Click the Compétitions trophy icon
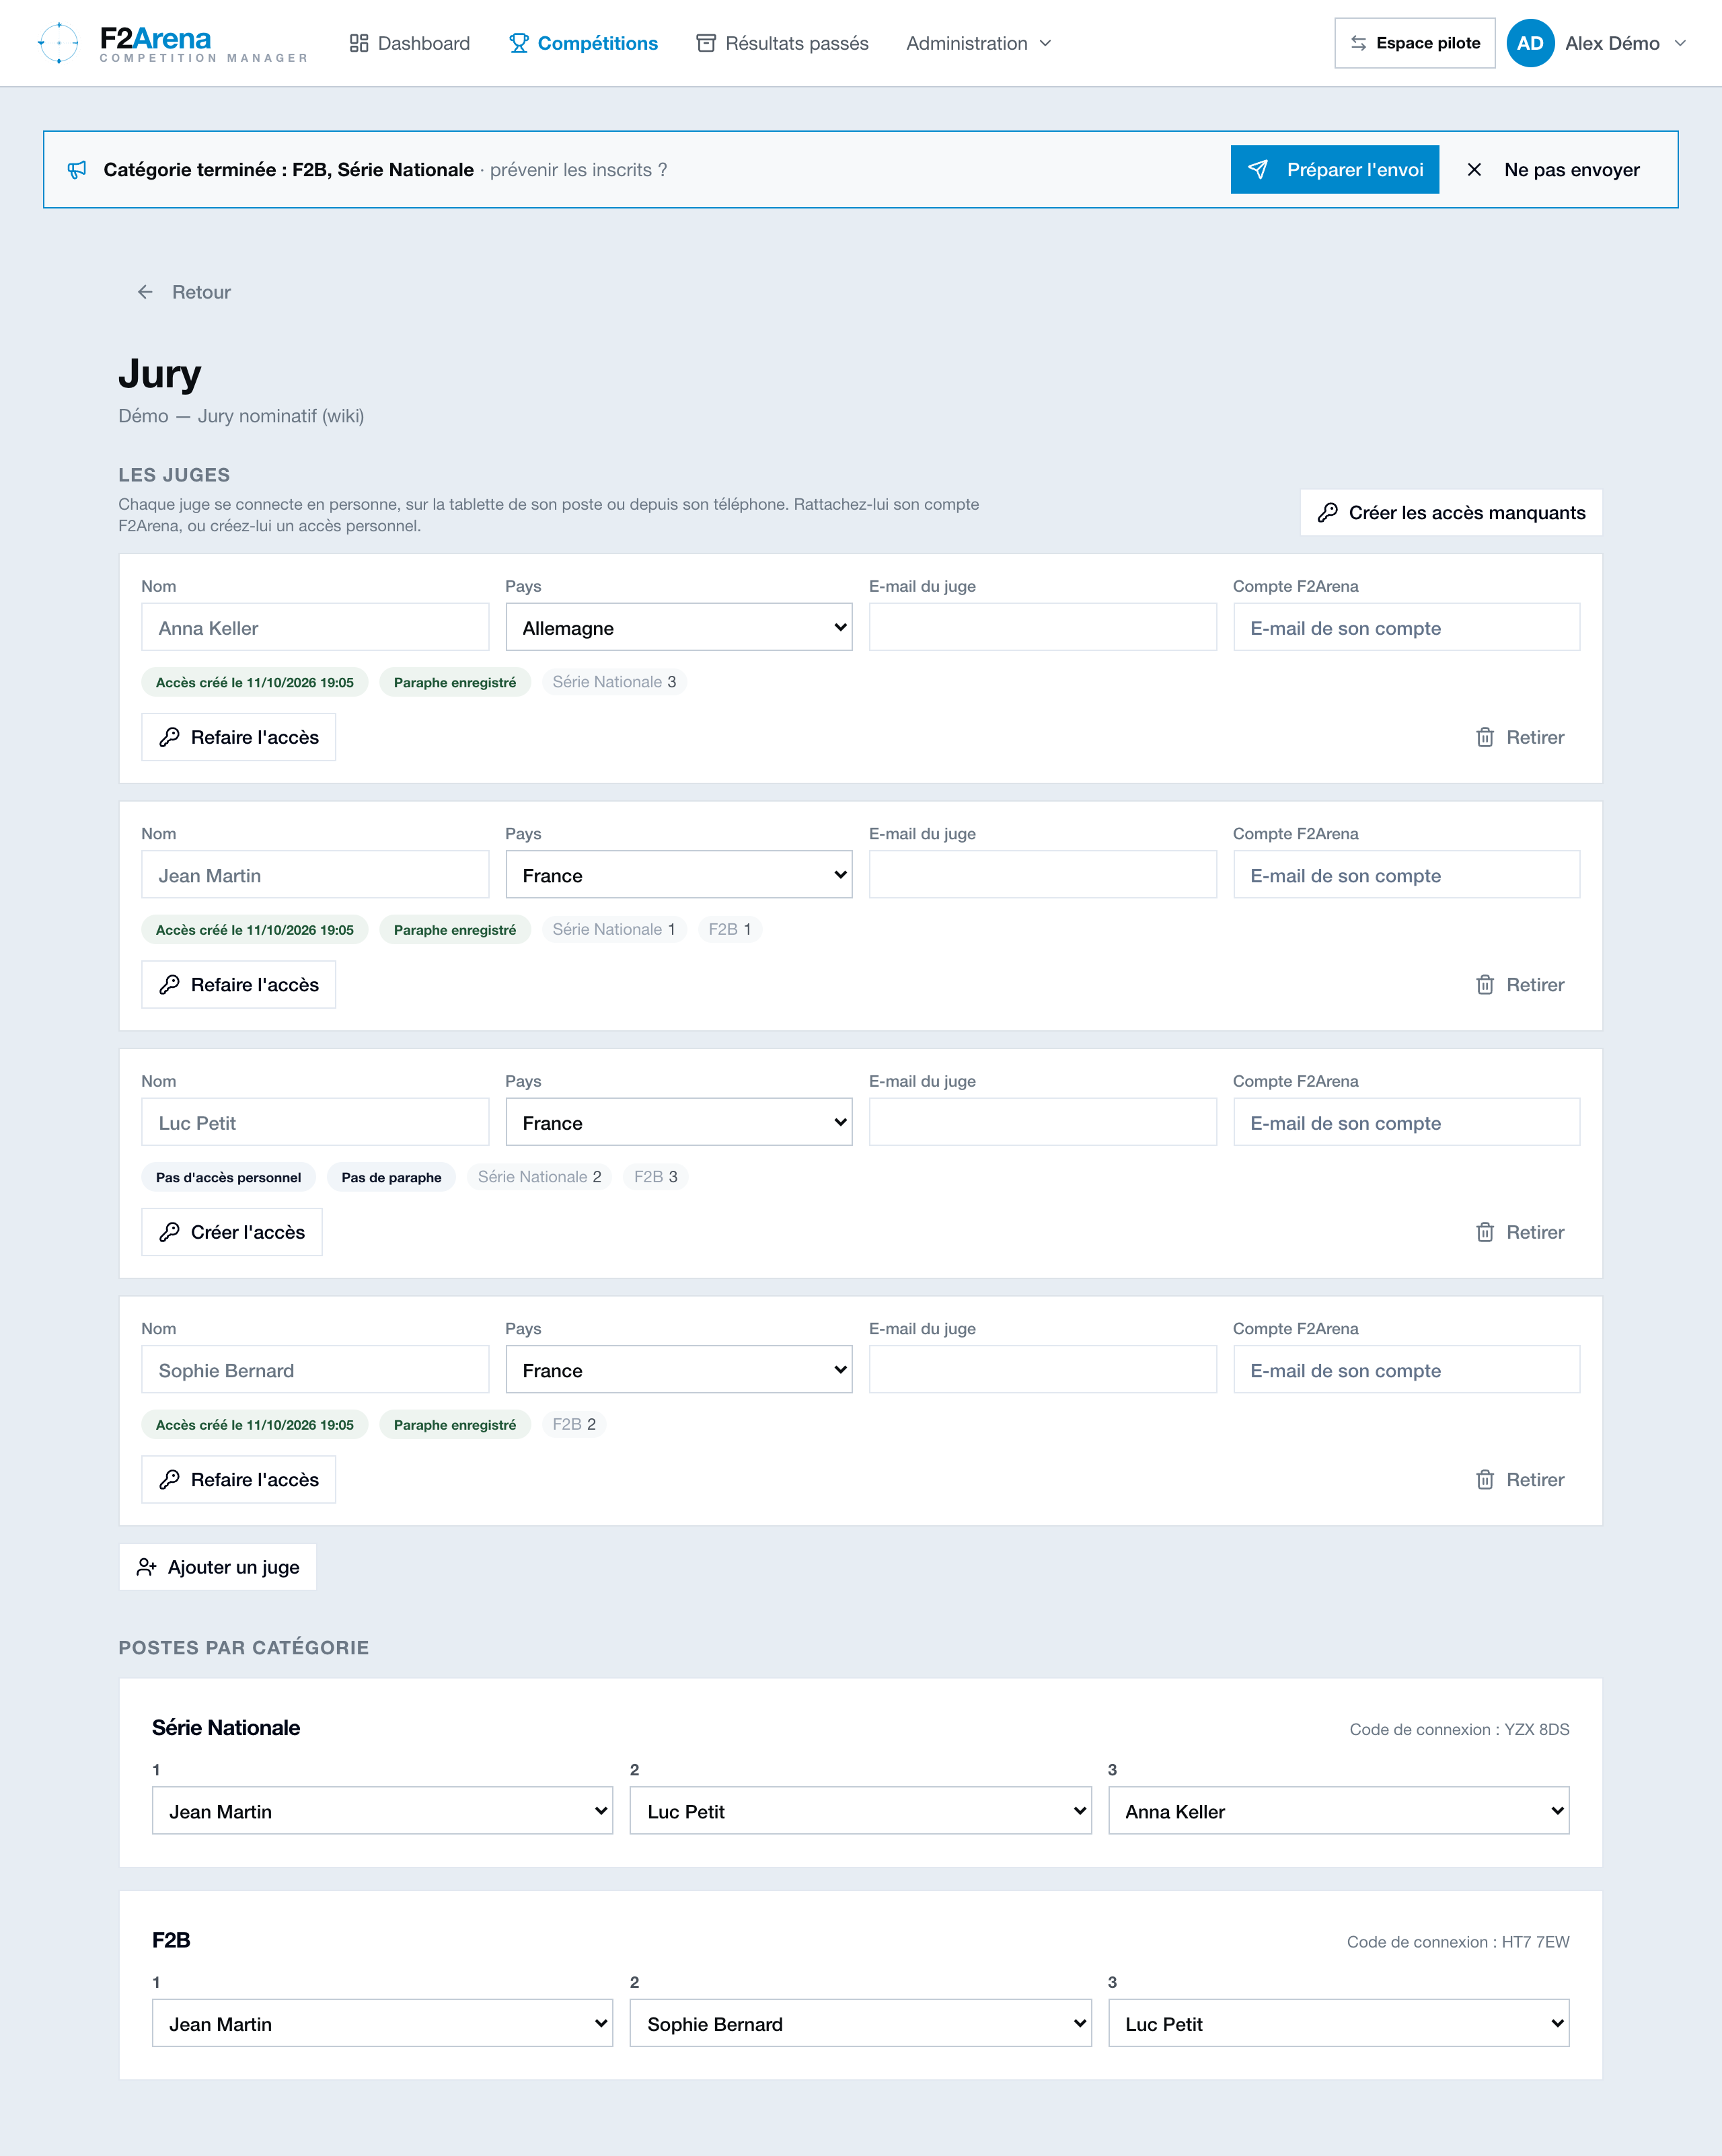This screenshot has width=1722, height=2156. click(x=519, y=43)
